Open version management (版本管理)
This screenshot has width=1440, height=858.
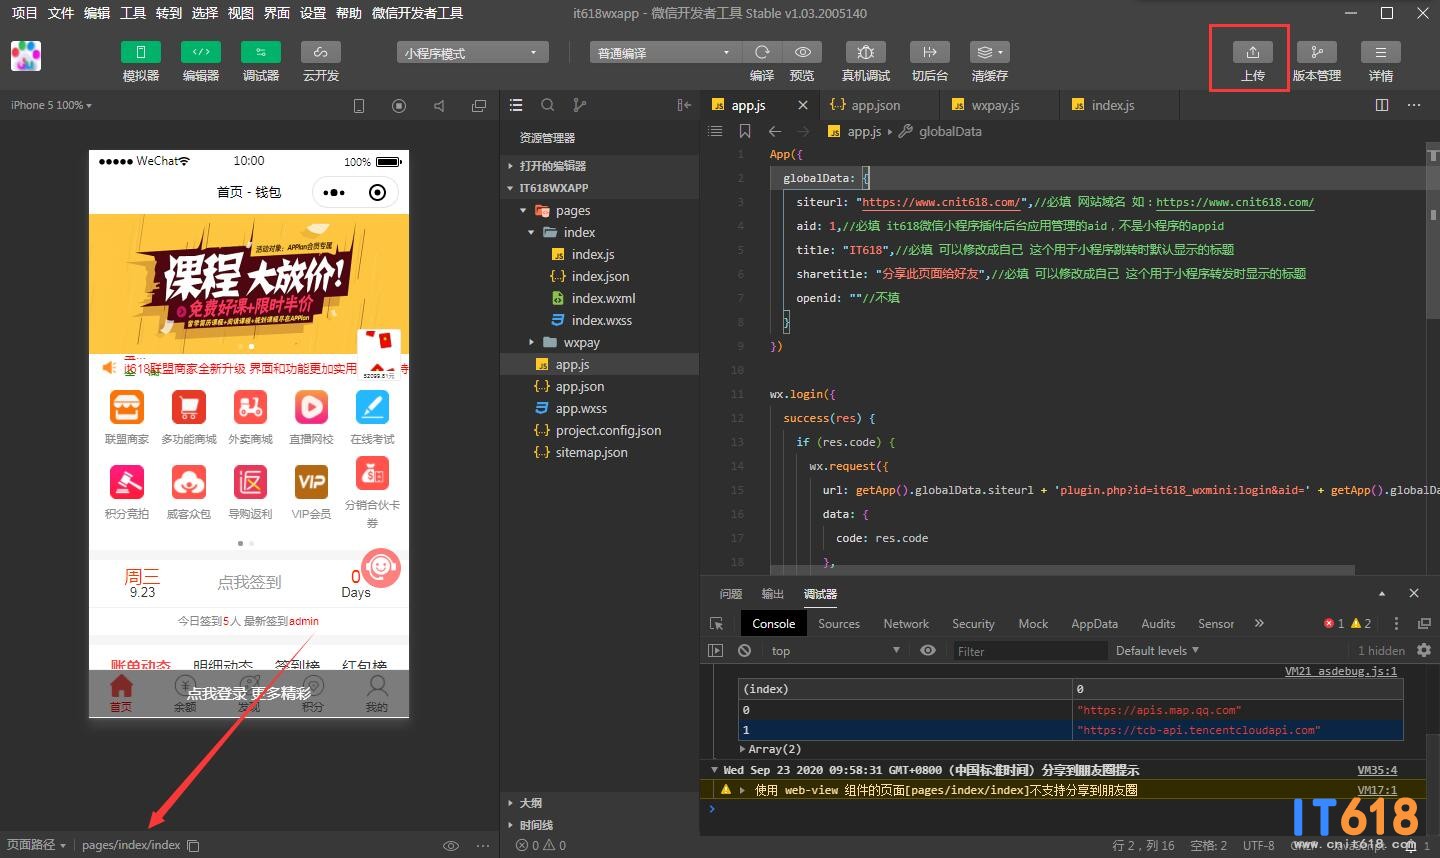point(1317,52)
